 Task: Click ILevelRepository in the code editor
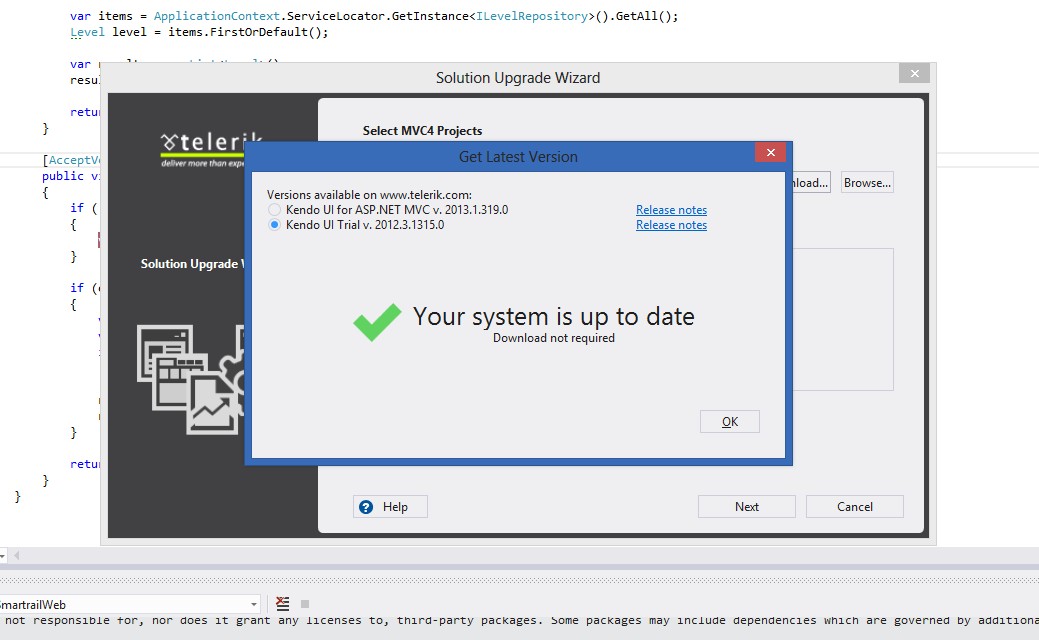coord(531,16)
